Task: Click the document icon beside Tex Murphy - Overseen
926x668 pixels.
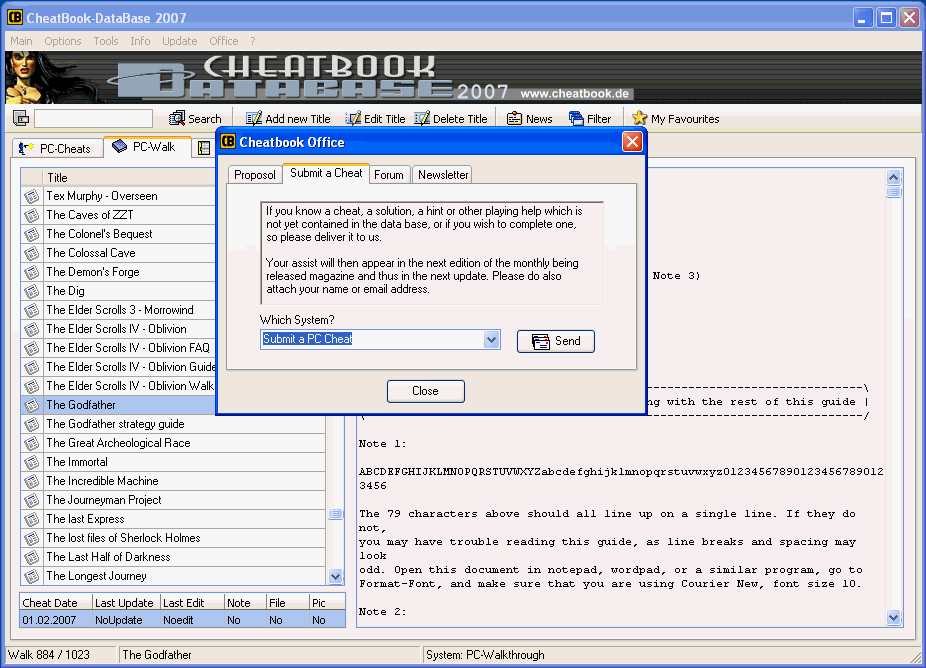Action: [x=31, y=196]
